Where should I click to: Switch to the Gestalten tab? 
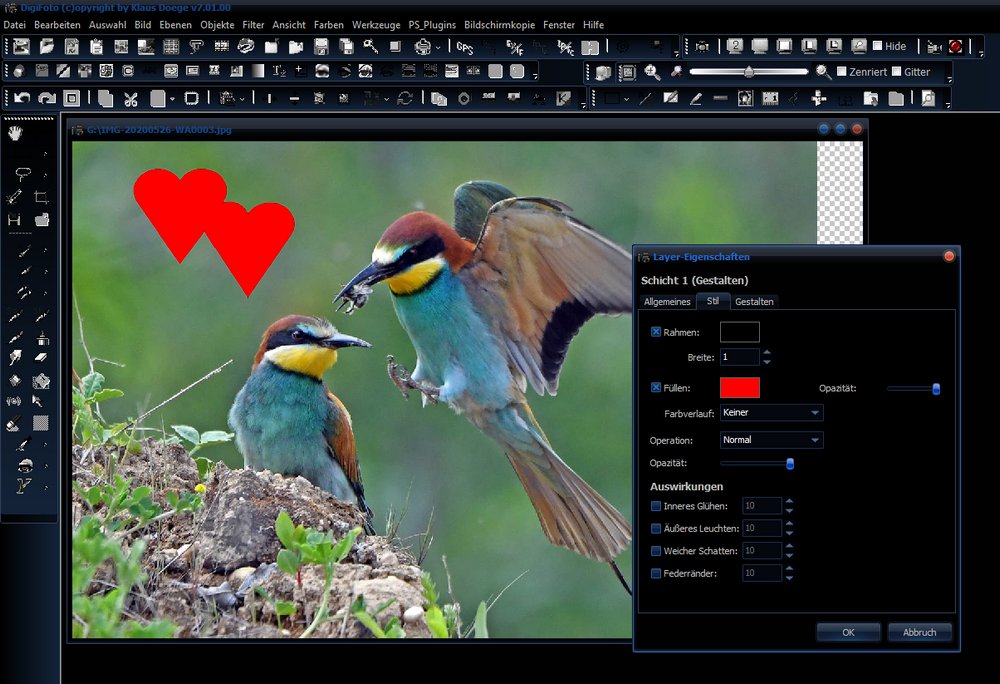(x=753, y=301)
